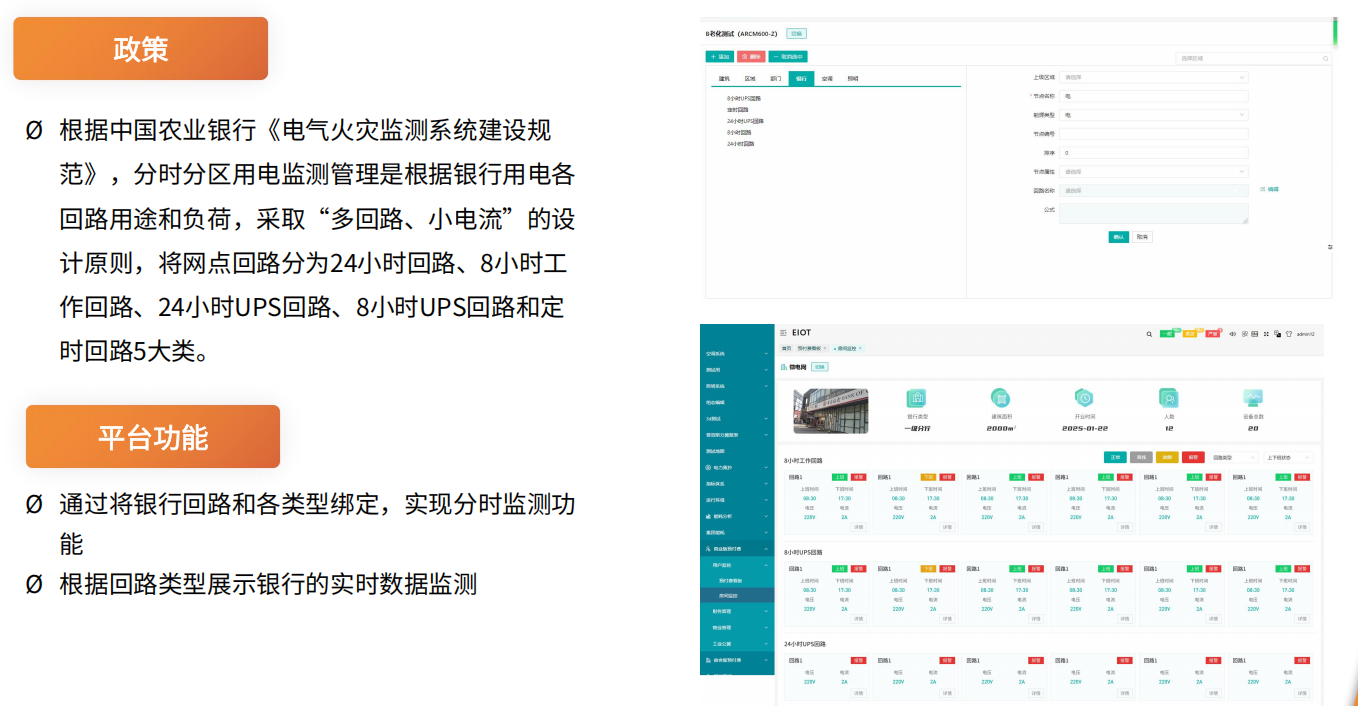Select 房间监控 in the sidebar
This screenshot has width=1358, height=706.
[x=737, y=595]
